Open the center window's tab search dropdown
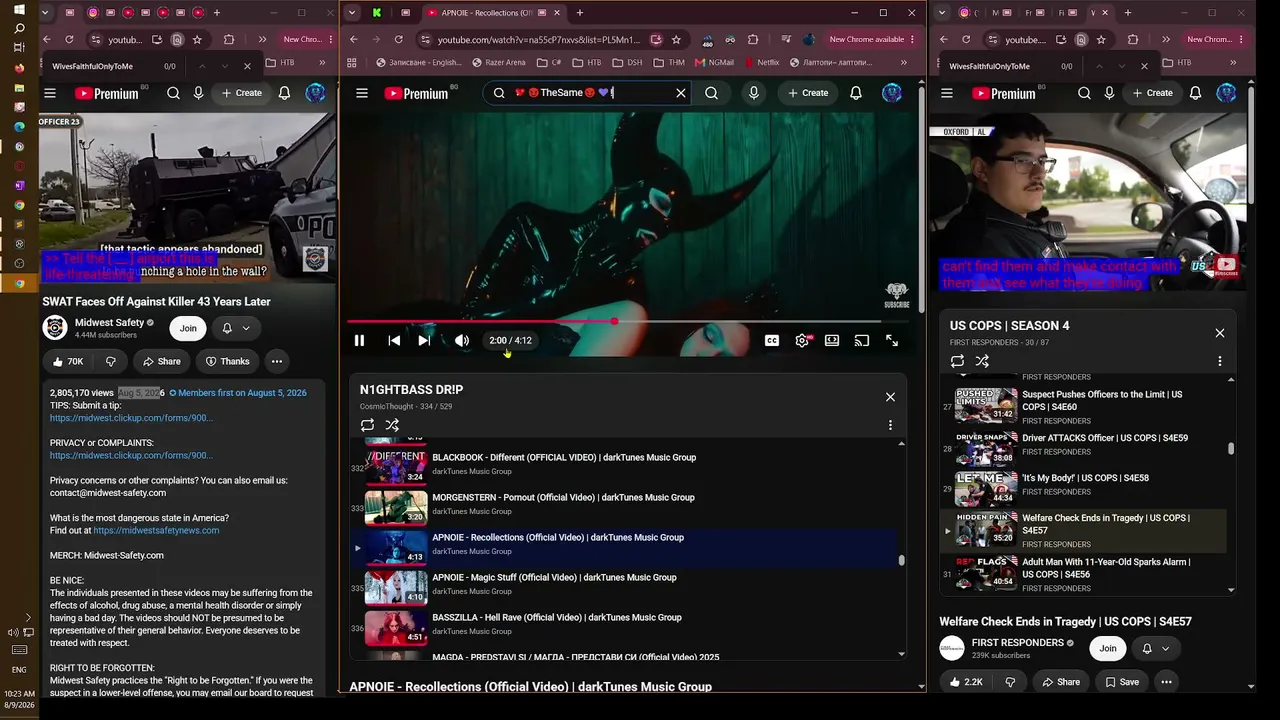The image size is (1280, 720). point(351,13)
